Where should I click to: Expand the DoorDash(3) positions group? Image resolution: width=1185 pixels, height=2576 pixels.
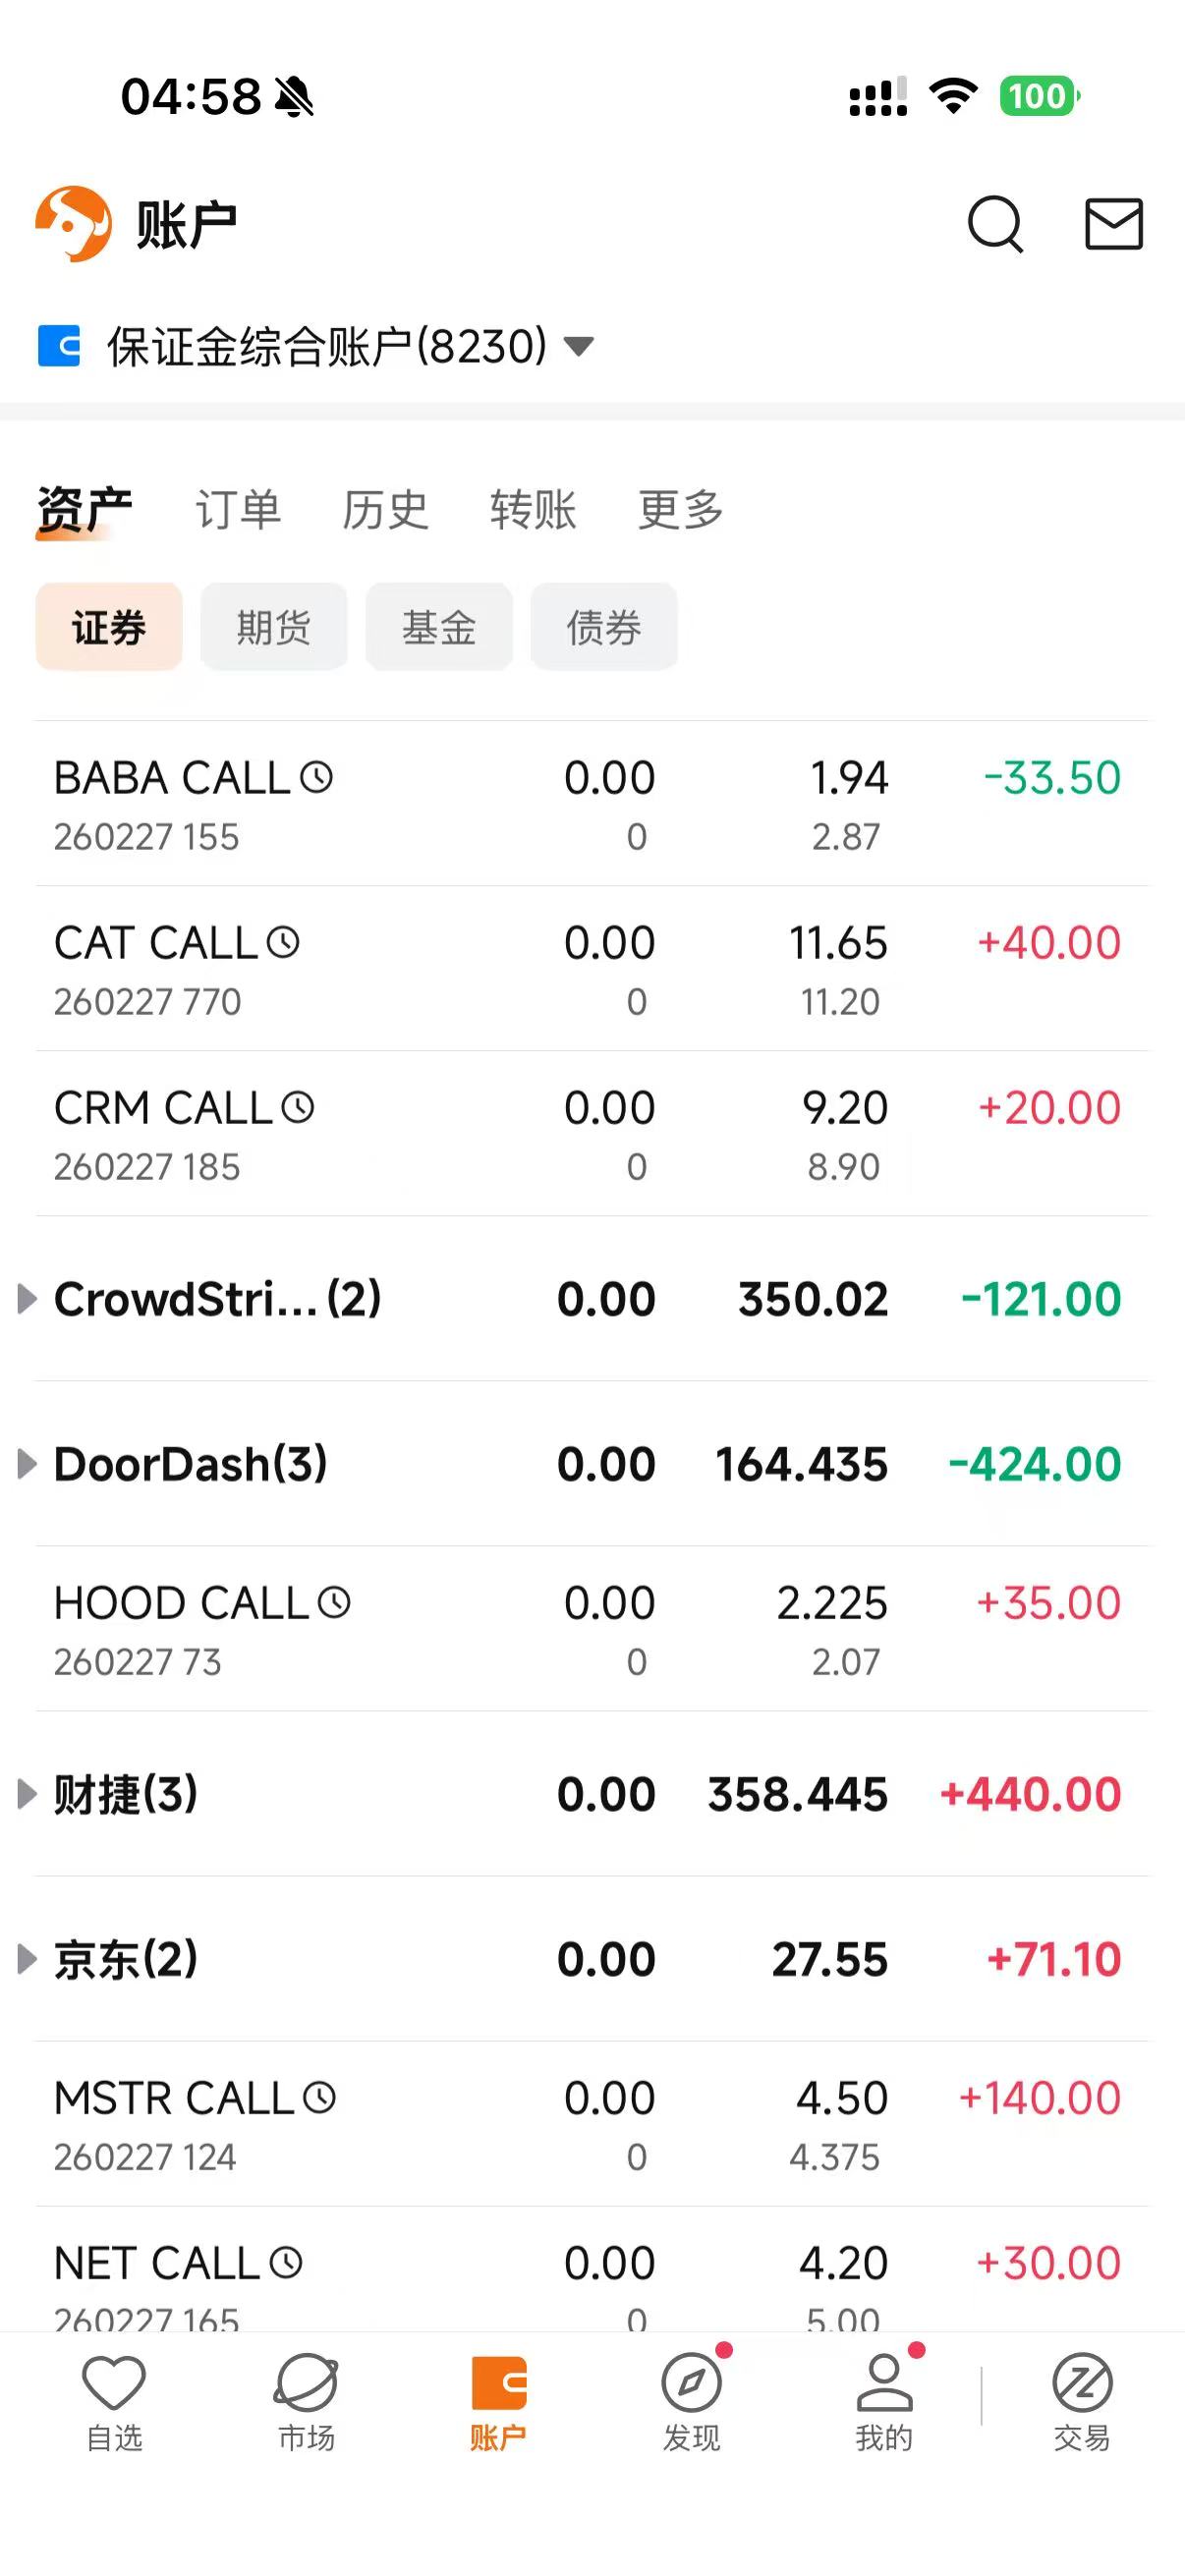tap(28, 1464)
